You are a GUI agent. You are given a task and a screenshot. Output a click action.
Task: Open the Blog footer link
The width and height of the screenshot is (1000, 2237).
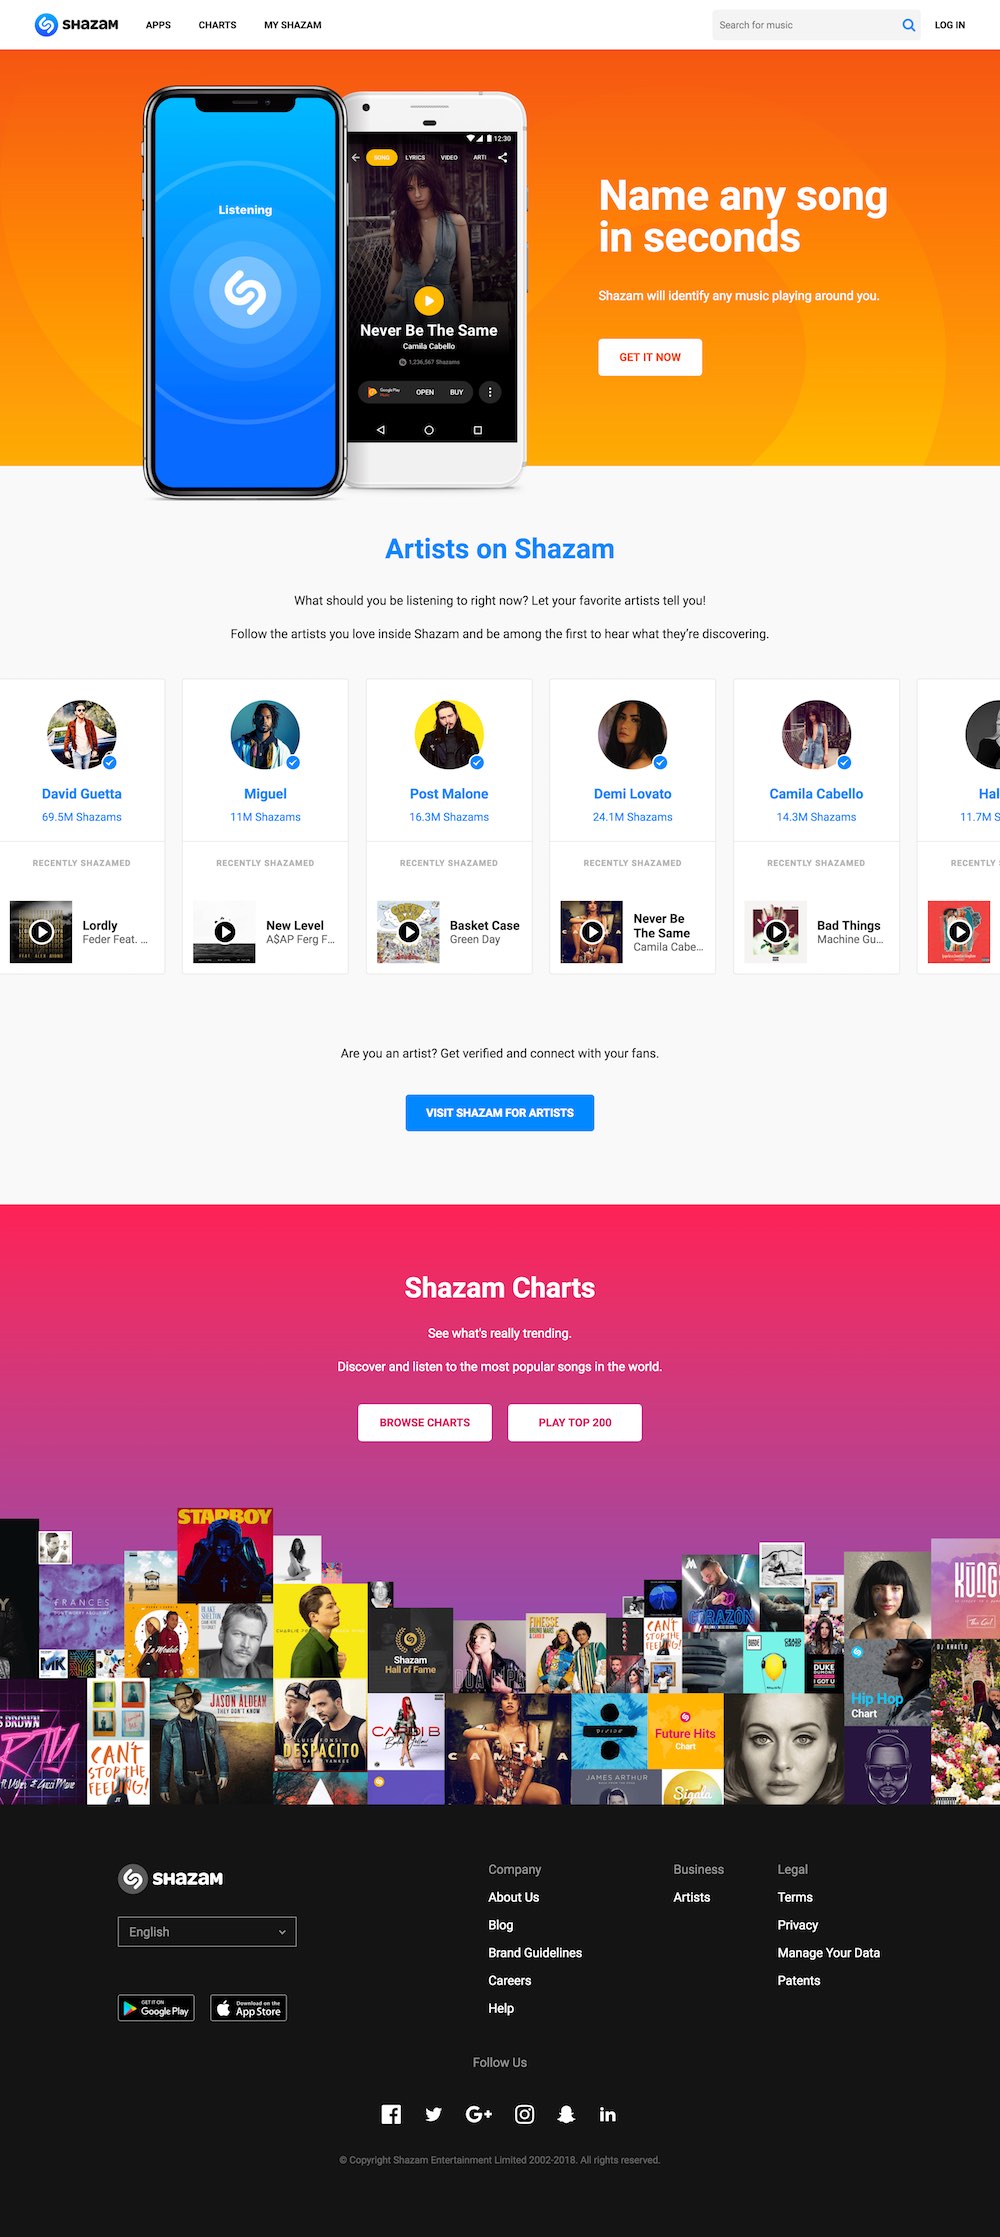click(500, 1925)
